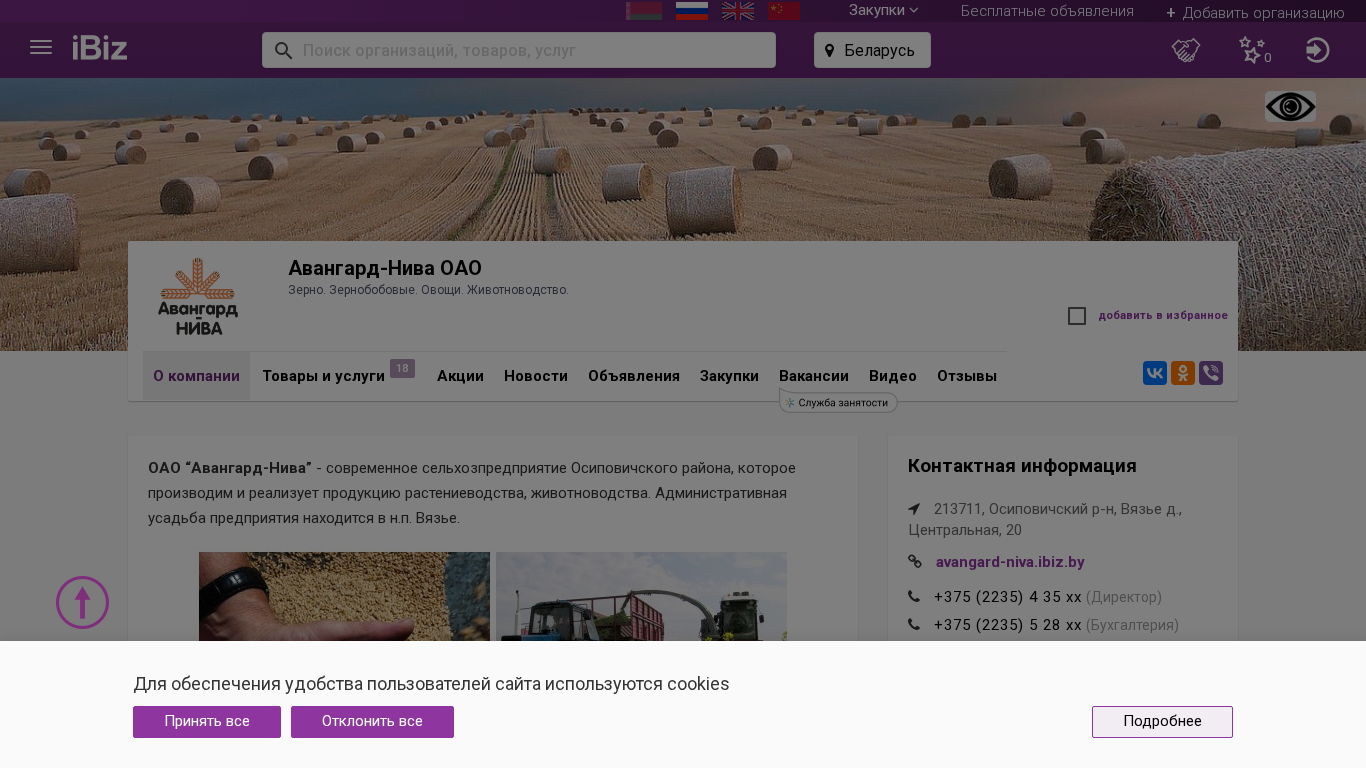Click the scroll-to-top arrow button

pos(82,603)
